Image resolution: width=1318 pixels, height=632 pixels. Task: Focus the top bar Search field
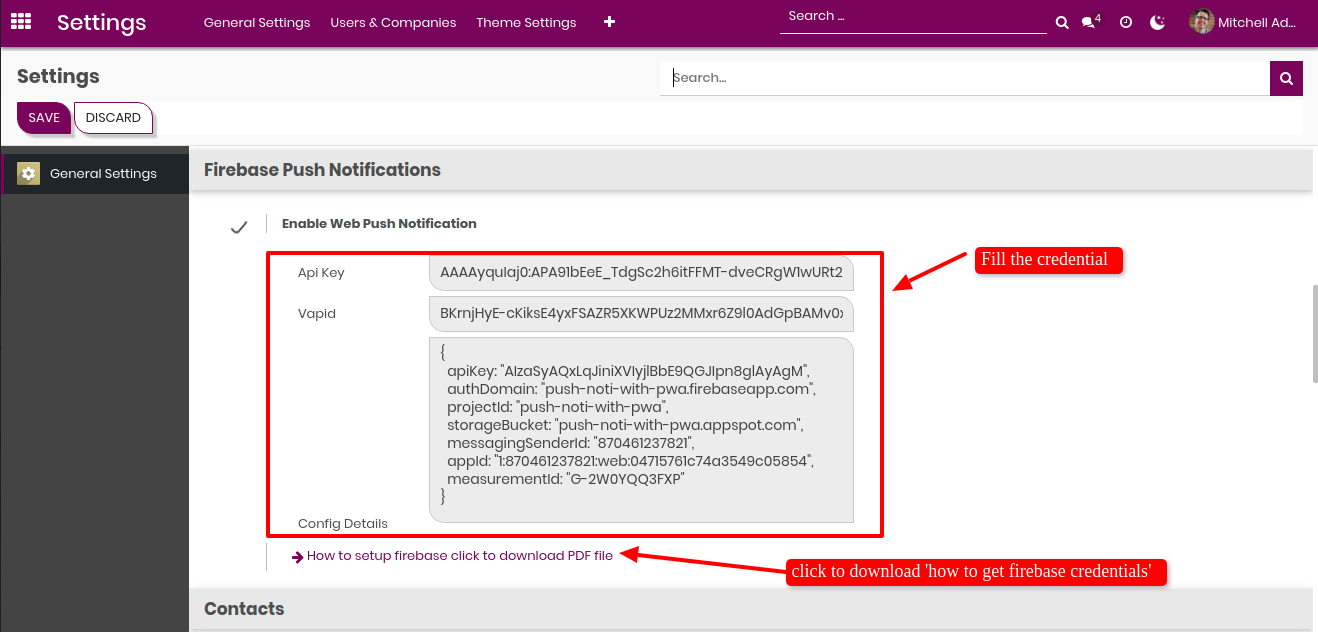(914, 16)
